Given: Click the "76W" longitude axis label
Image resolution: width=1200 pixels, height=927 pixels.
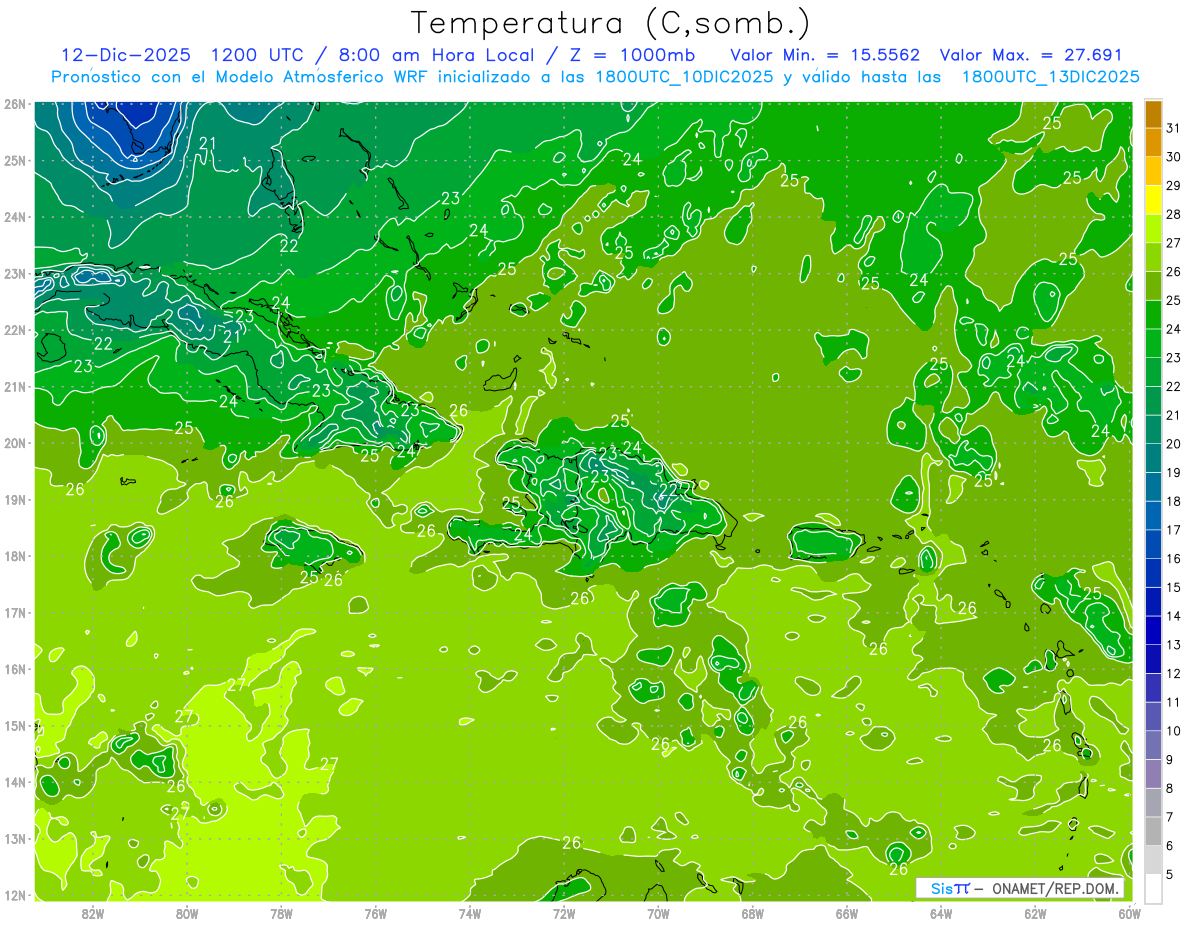Looking at the screenshot, I should (376, 913).
